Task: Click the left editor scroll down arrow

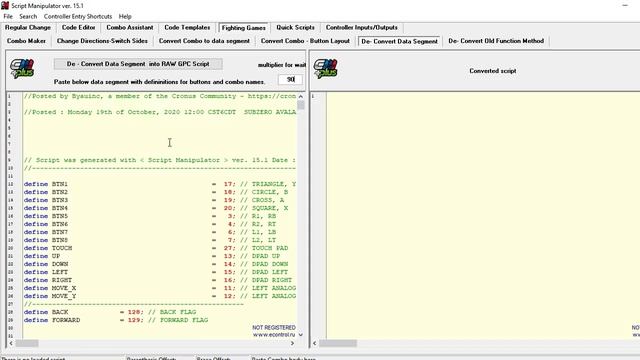Action: coord(301,334)
